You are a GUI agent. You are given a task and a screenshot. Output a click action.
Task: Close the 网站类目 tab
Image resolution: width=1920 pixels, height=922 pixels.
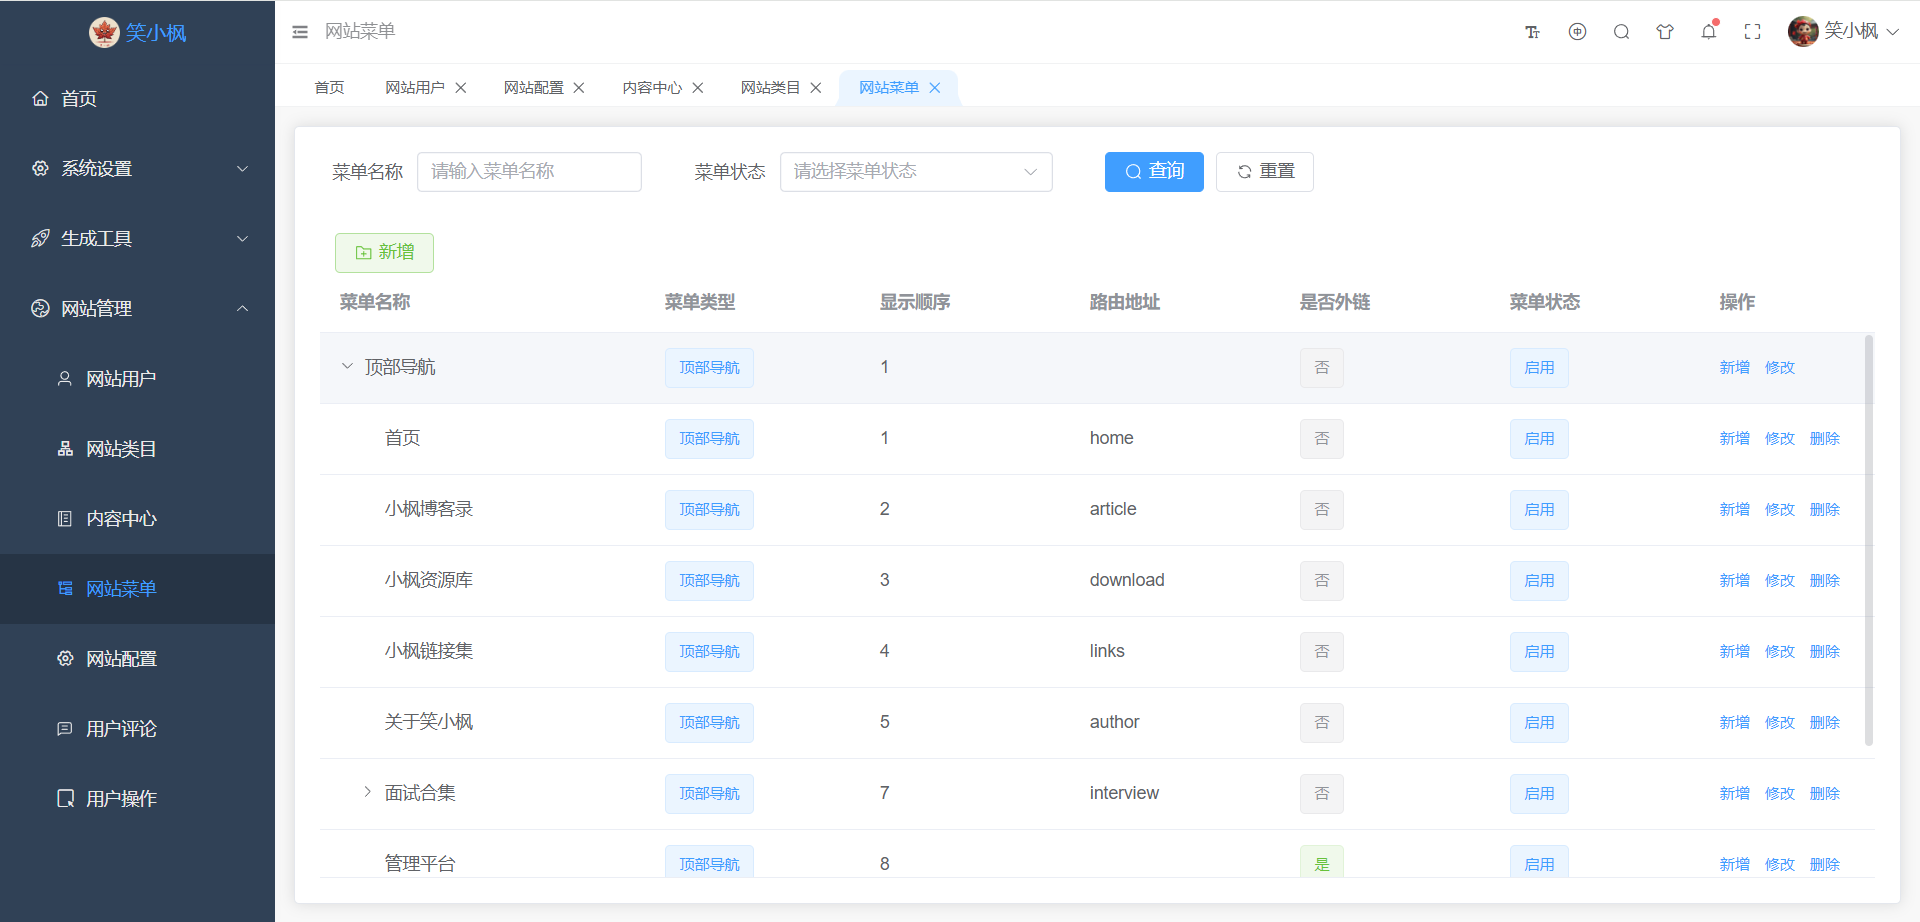click(x=816, y=88)
